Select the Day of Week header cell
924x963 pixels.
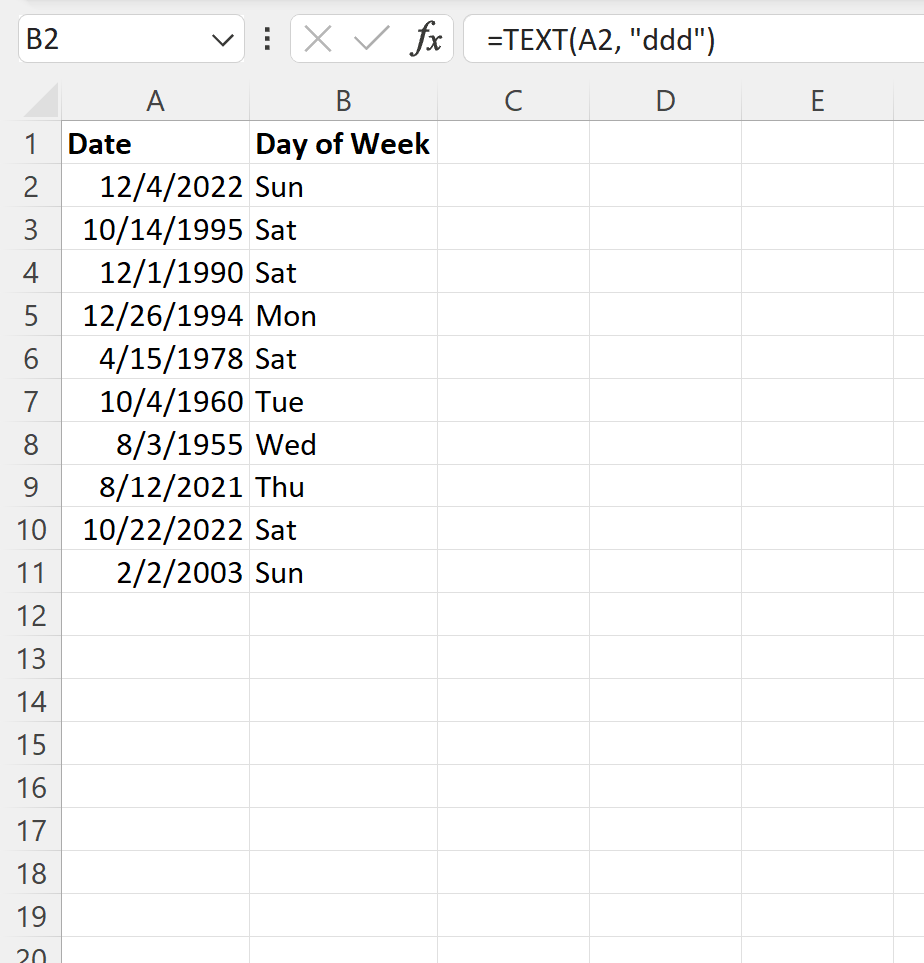coord(343,144)
